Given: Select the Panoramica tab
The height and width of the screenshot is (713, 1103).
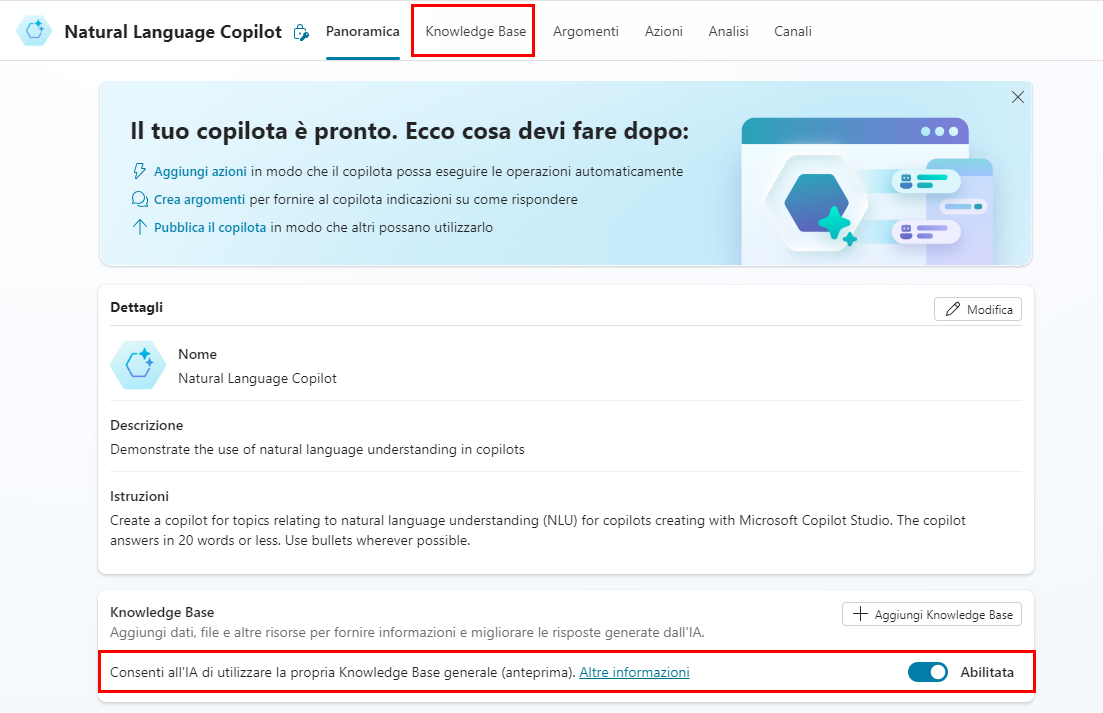Looking at the screenshot, I should pyautogui.click(x=362, y=31).
